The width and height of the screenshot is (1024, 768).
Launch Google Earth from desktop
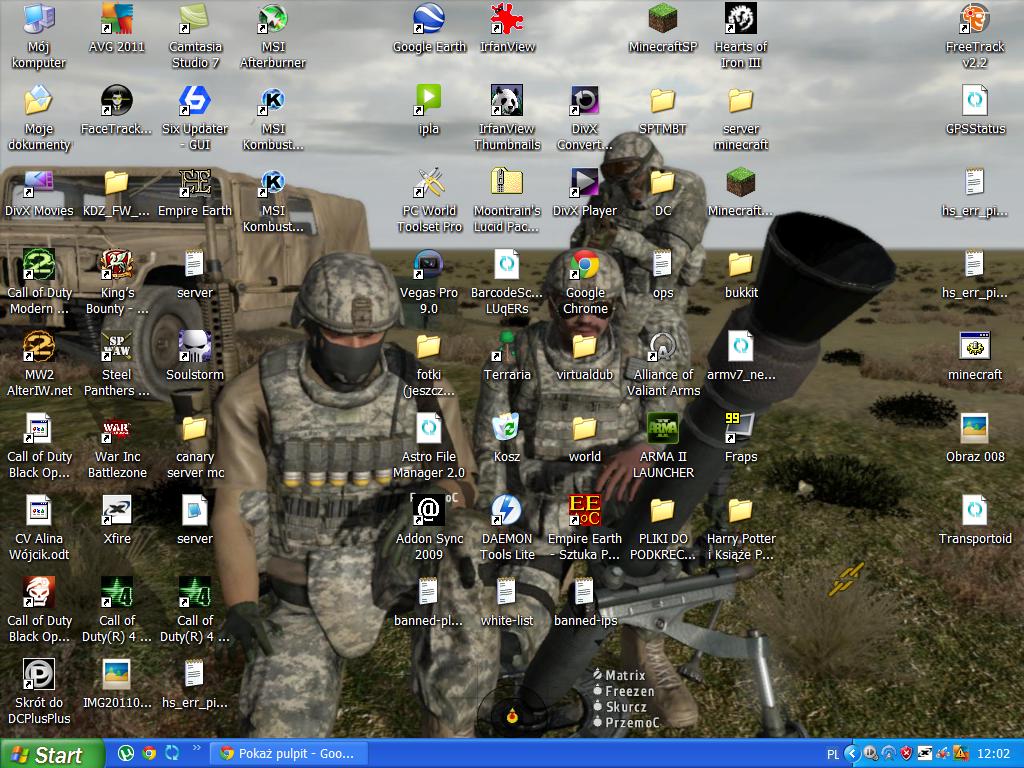click(x=429, y=20)
